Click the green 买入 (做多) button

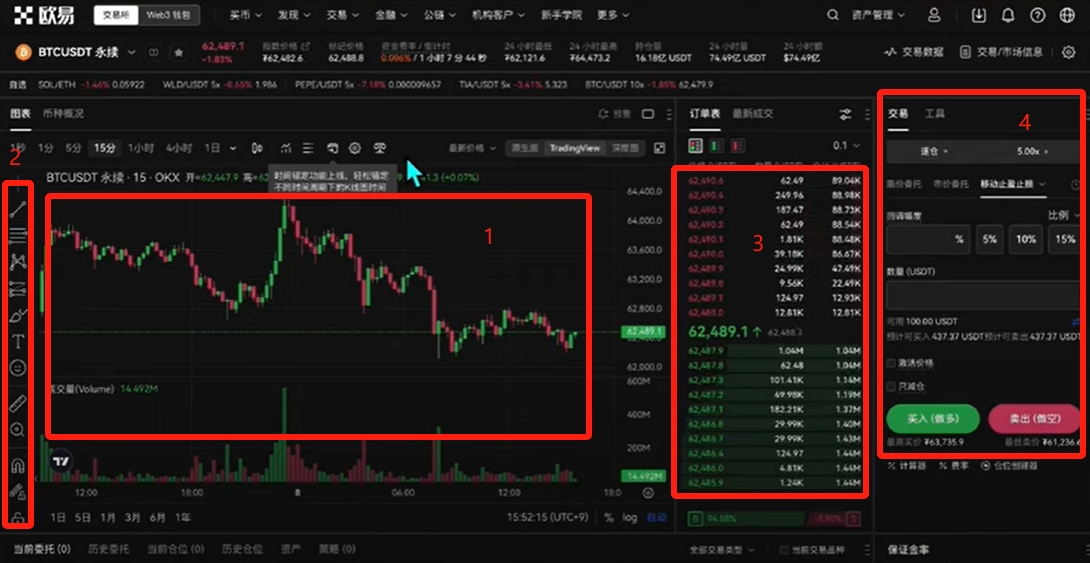pyautogui.click(x=933, y=419)
